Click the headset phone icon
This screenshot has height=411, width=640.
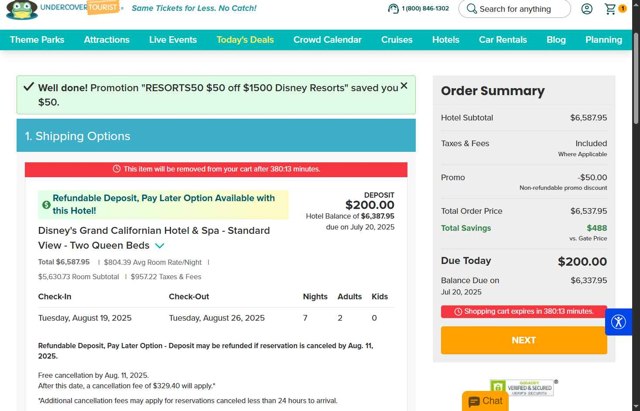[x=393, y=9]
